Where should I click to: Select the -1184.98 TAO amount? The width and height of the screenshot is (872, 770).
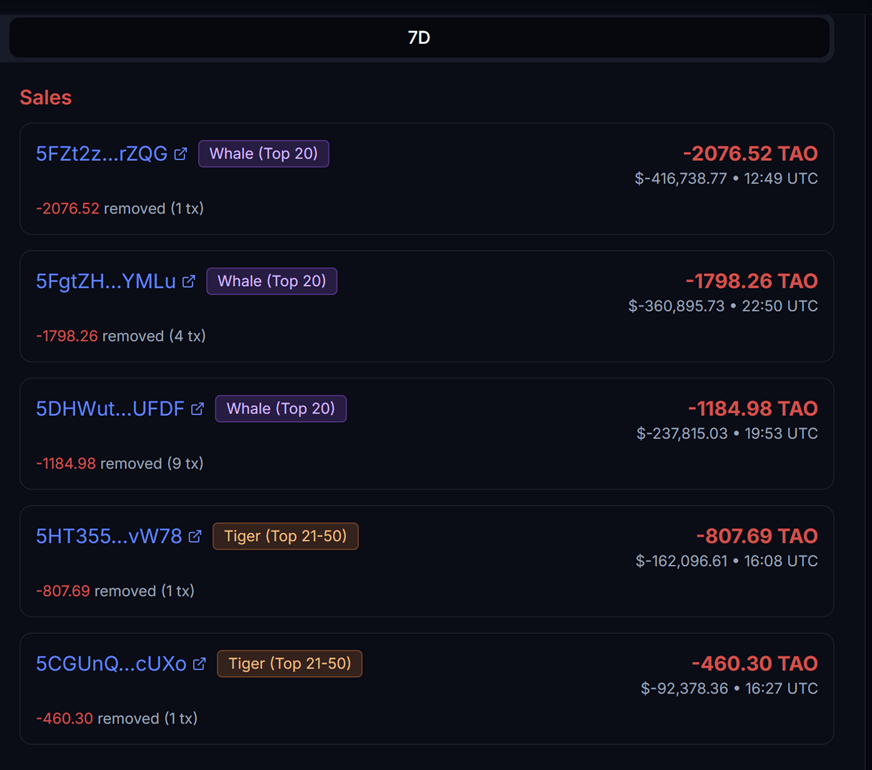(753, 409)
